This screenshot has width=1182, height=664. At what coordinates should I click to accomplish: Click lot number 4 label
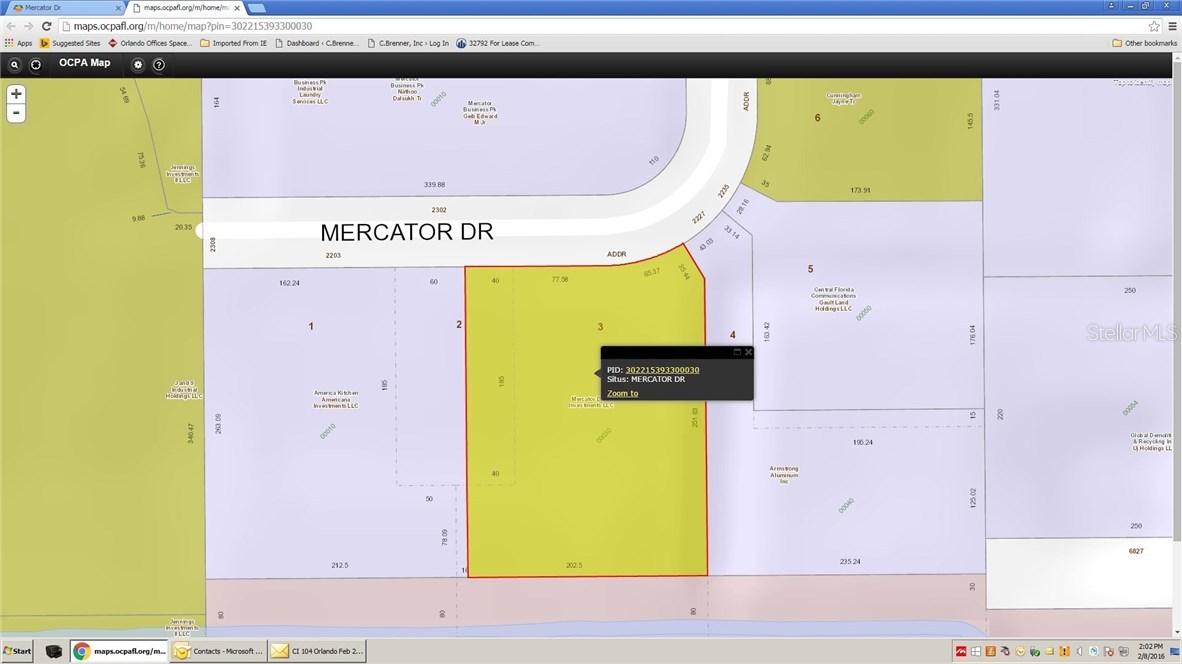click(732, 335)
